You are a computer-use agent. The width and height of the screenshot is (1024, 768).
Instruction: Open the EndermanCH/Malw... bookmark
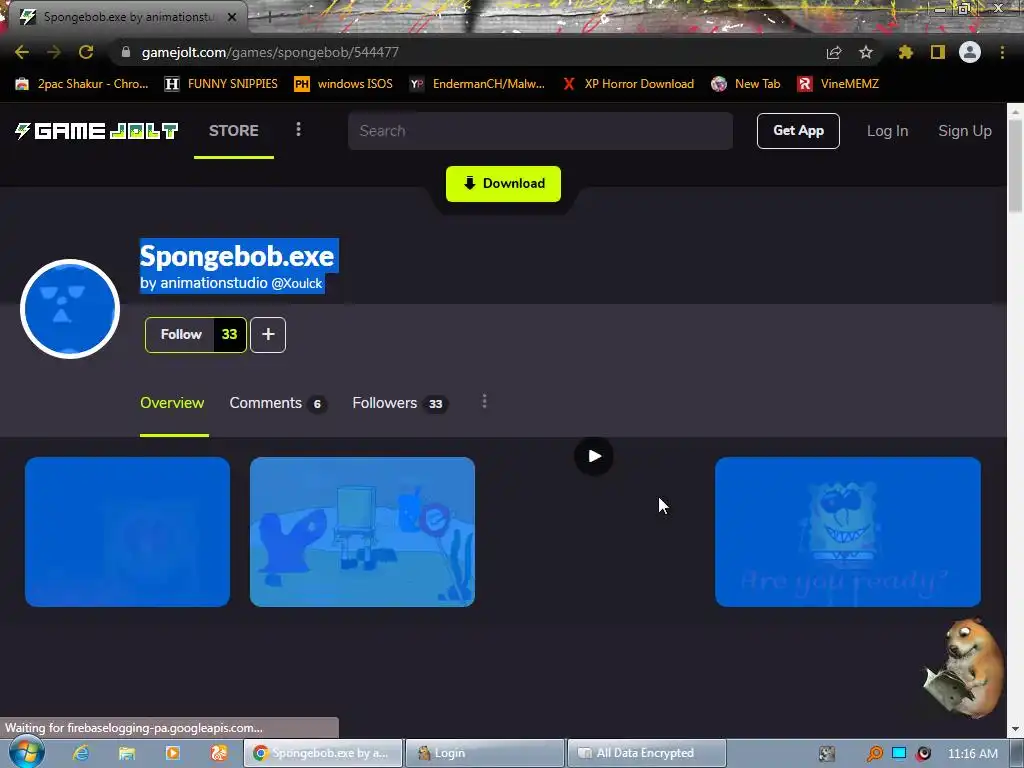coord(477,84)
